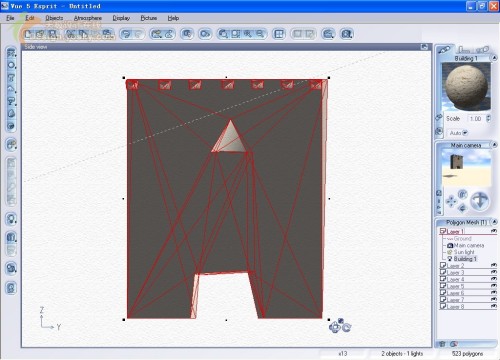Collapse the Main camera panel arrow
This screenshot has width=500, height=360.
click(494, 145)
